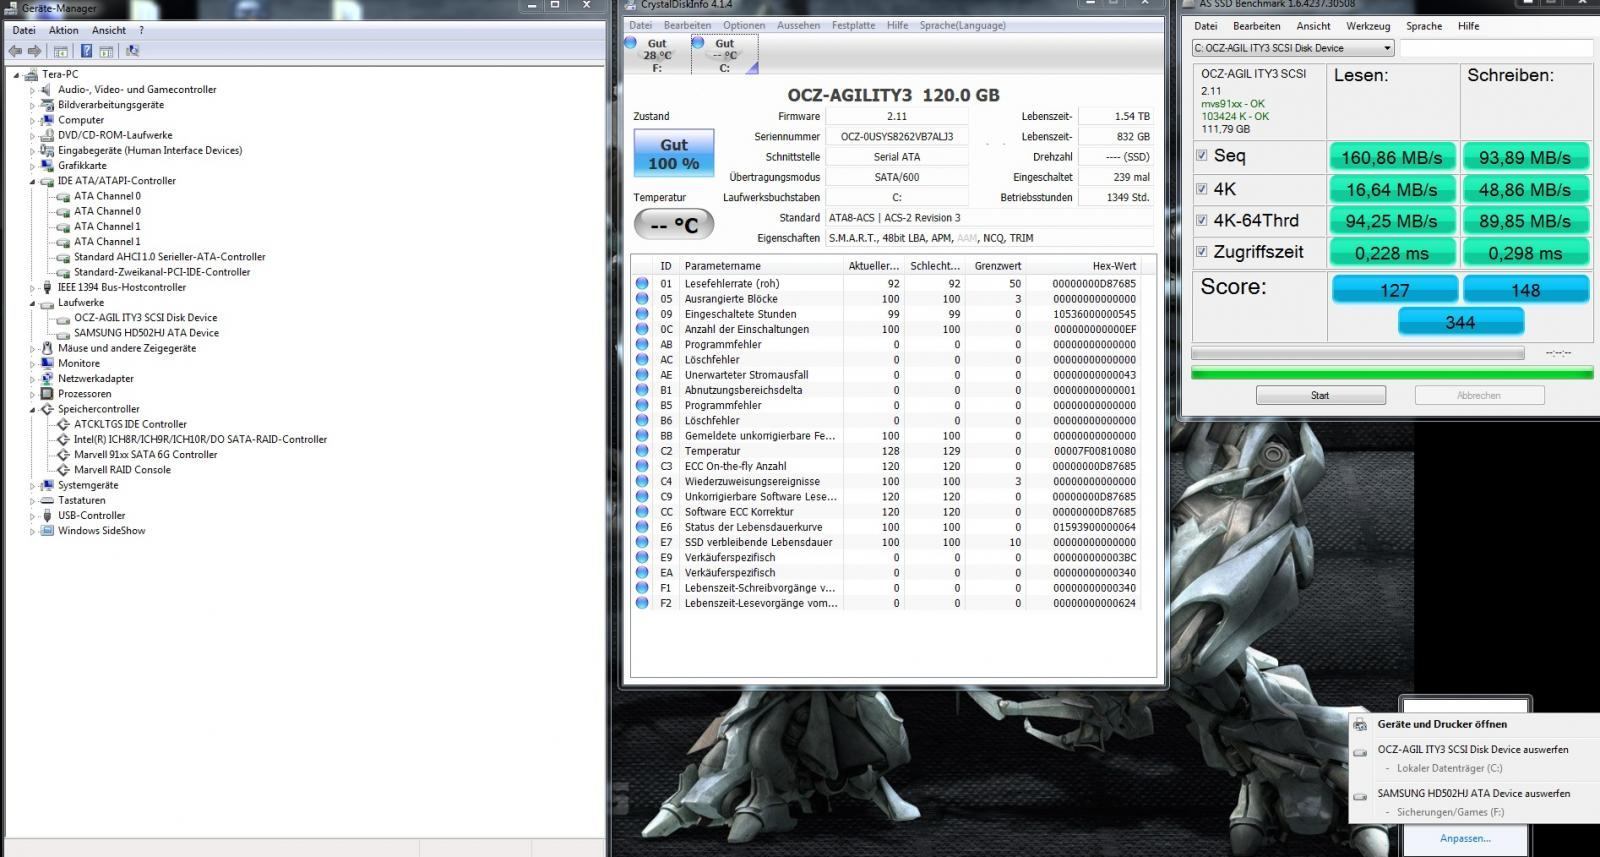Screen dimensions: 1600x857
Task: Click SAMSUNG HD502HJ ATA Device auswerfen
Action: (x=1473, y=793)
